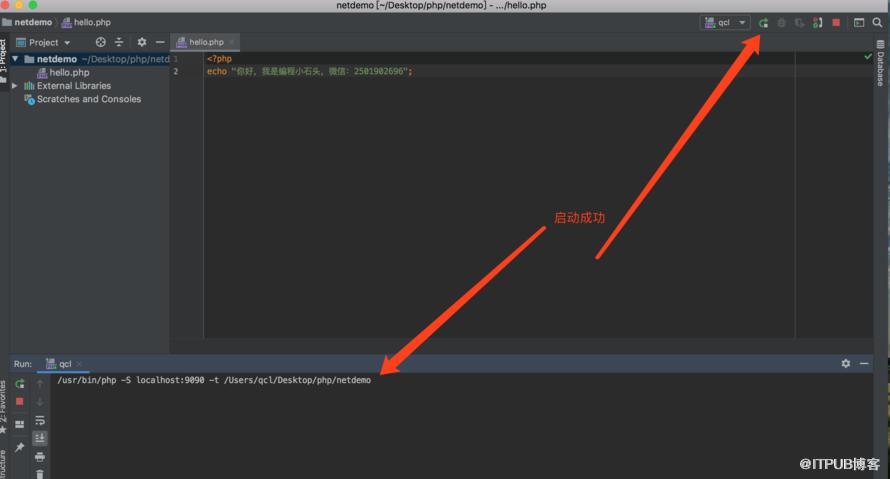Screen dimensions: 890x479
Task: Click the Rerun icon in the main toolbar
Action: [763, 23]
